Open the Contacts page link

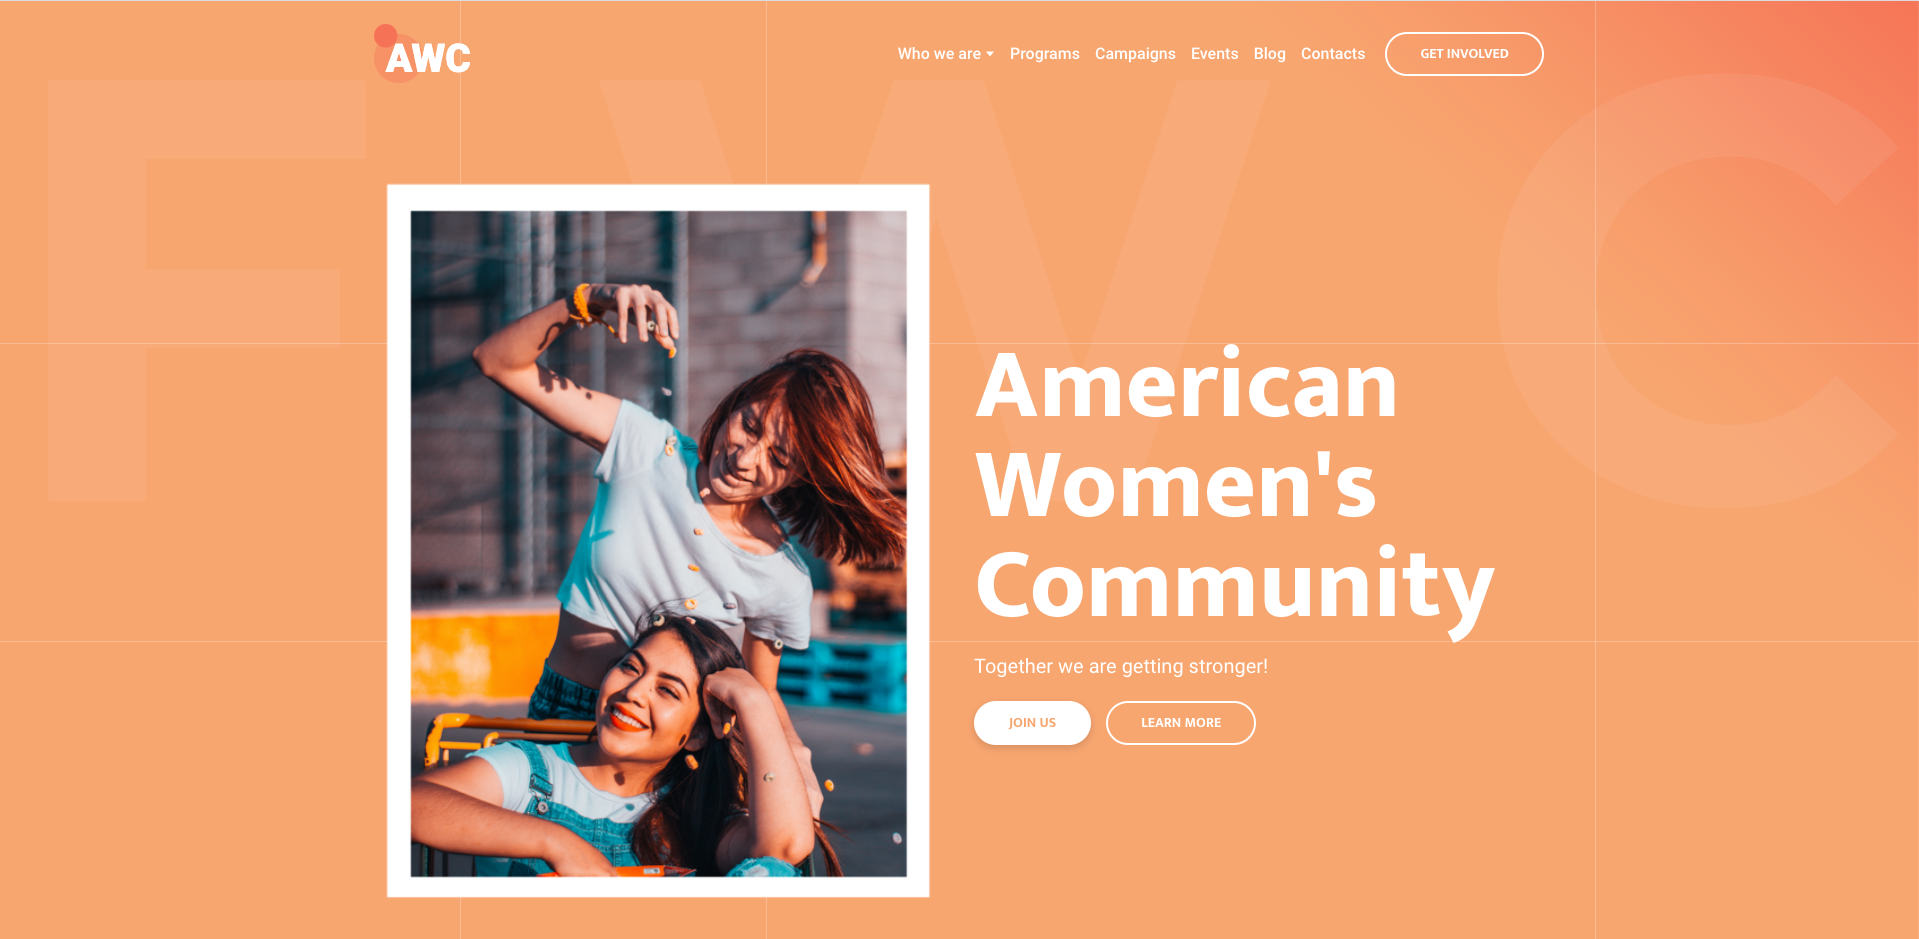1332,54
